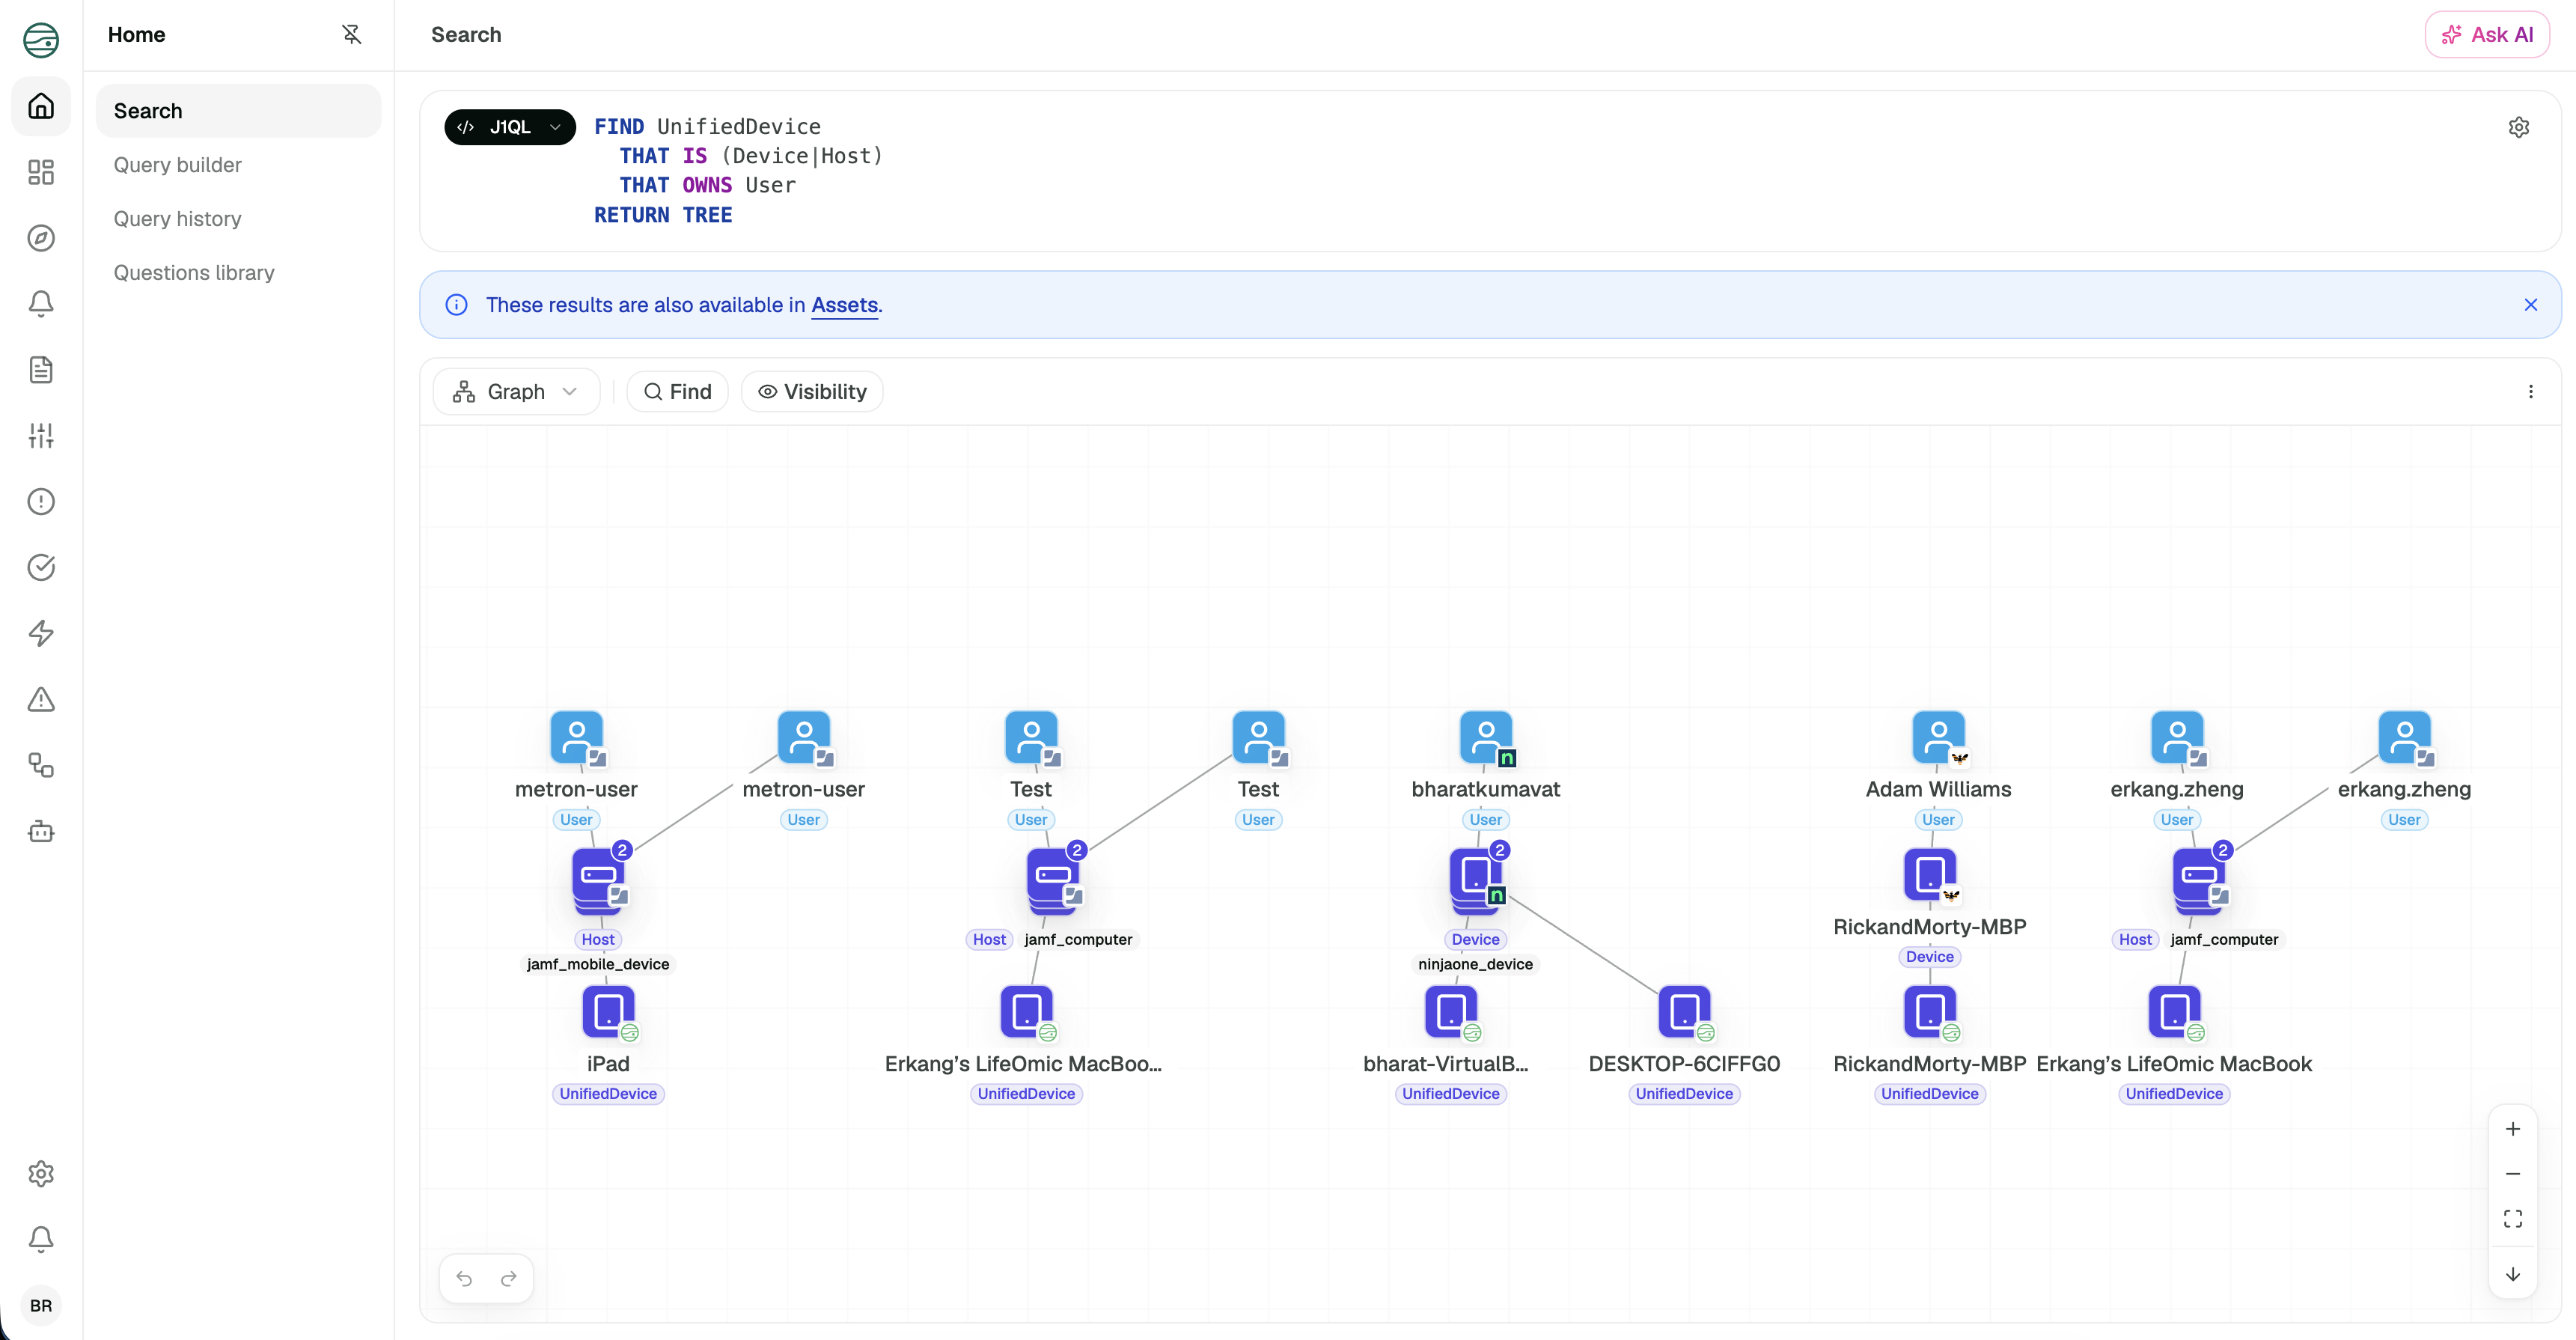
Task: Select the Adam Williams user node
Action: pyautogui.click(x=1938, y=738)
